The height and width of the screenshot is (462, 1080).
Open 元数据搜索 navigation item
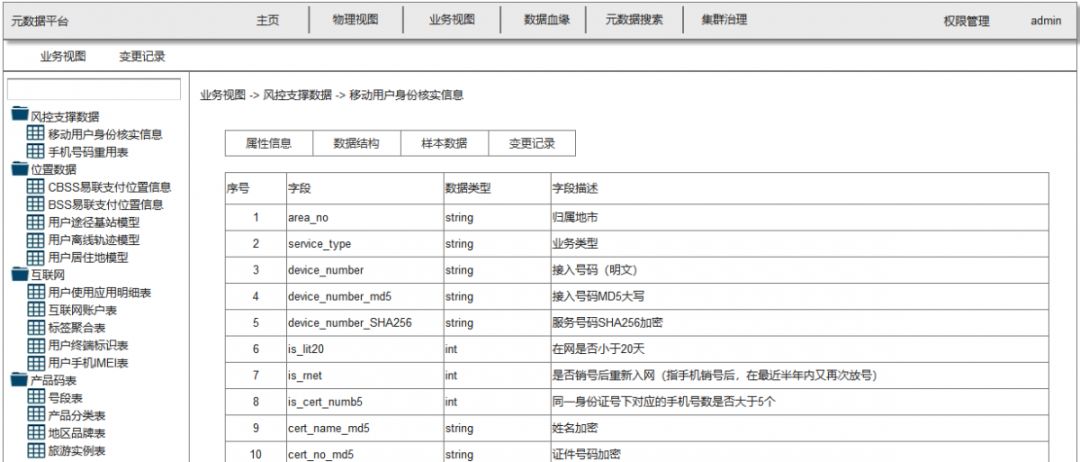[634, 20]
